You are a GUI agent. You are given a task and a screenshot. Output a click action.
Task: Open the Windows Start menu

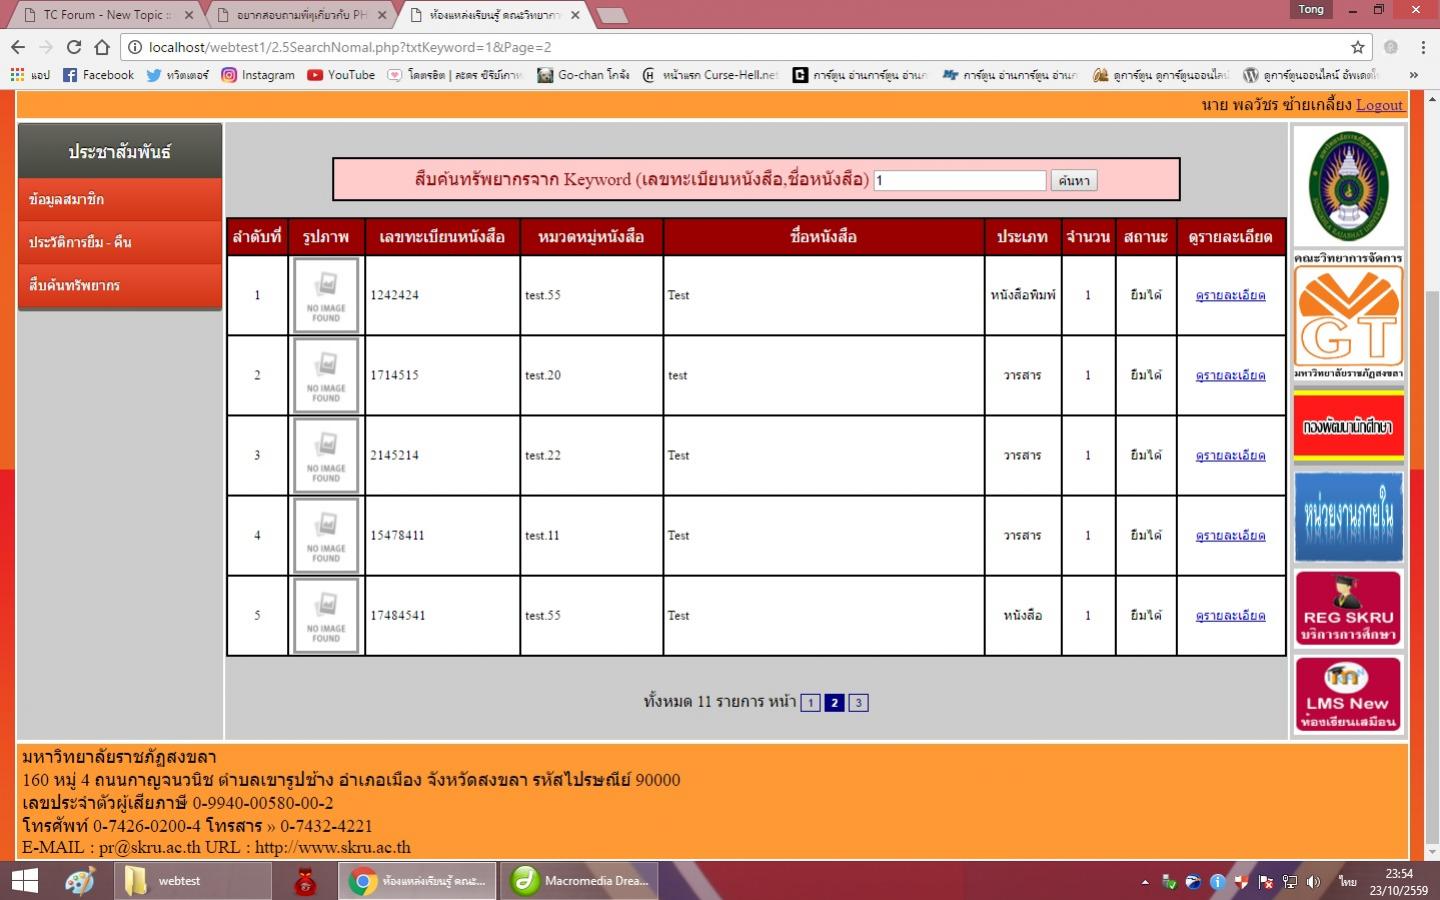click(x=24, y=881)
